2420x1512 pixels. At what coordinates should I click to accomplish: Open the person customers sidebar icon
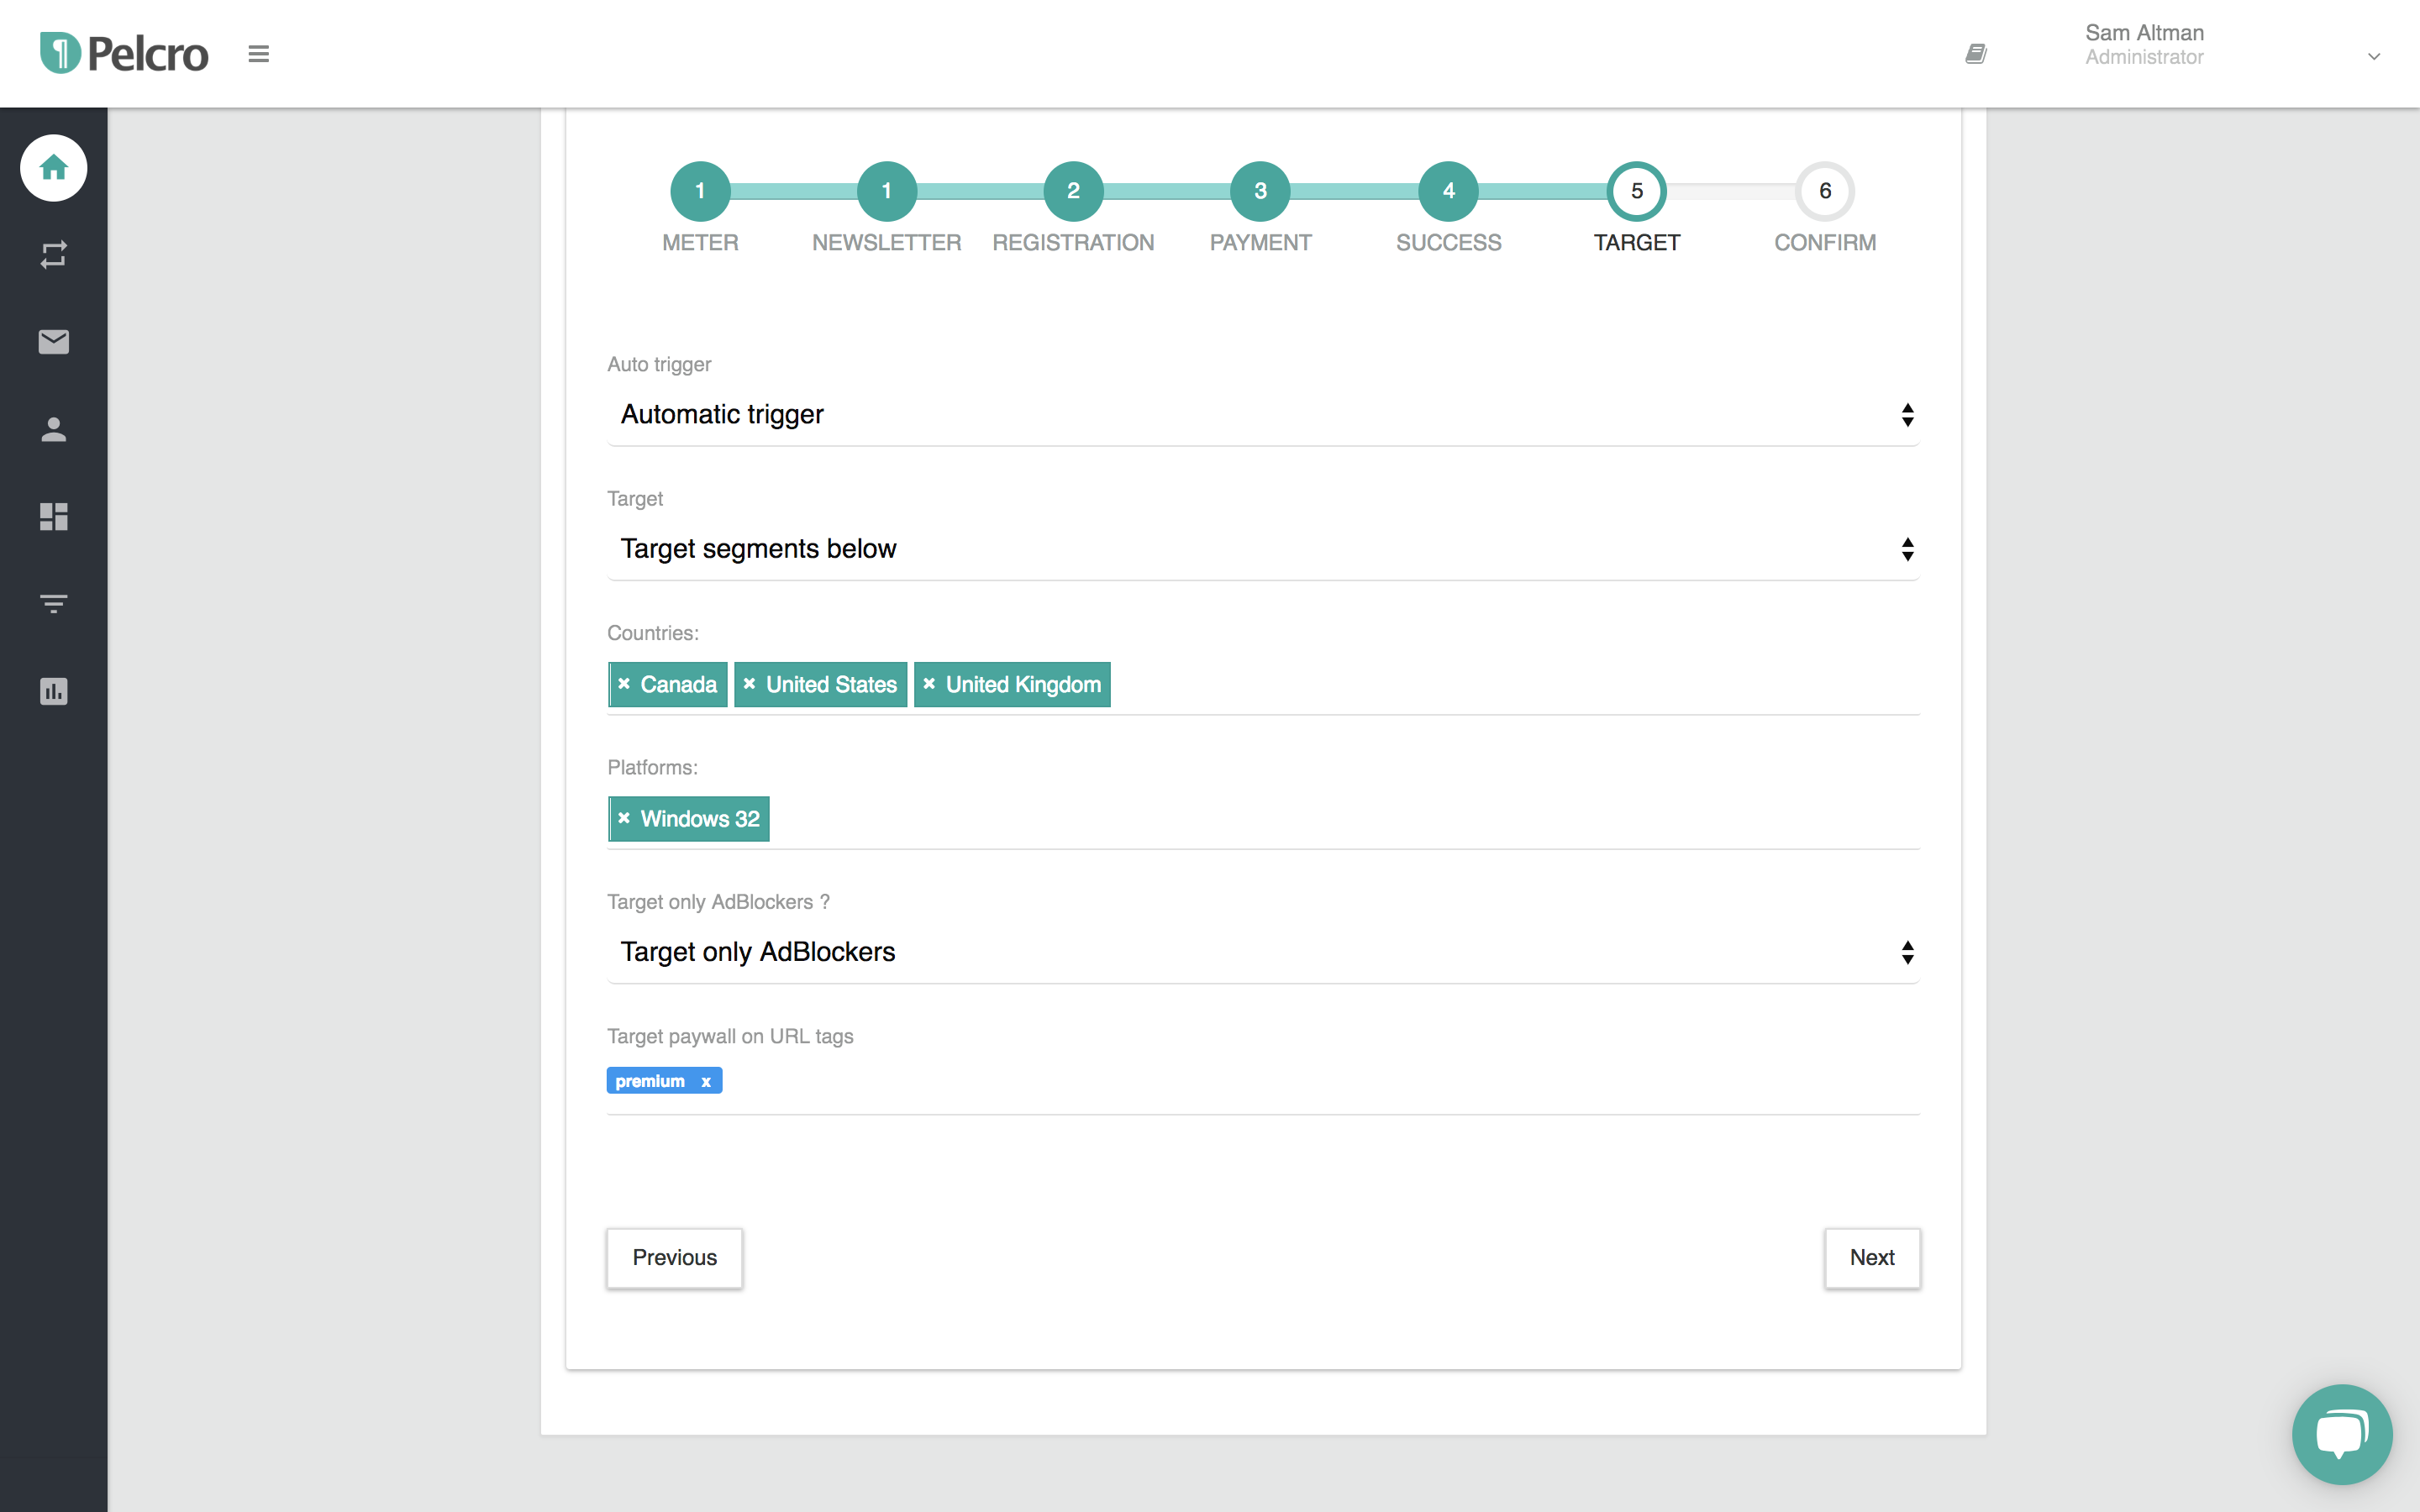[54, 429]
